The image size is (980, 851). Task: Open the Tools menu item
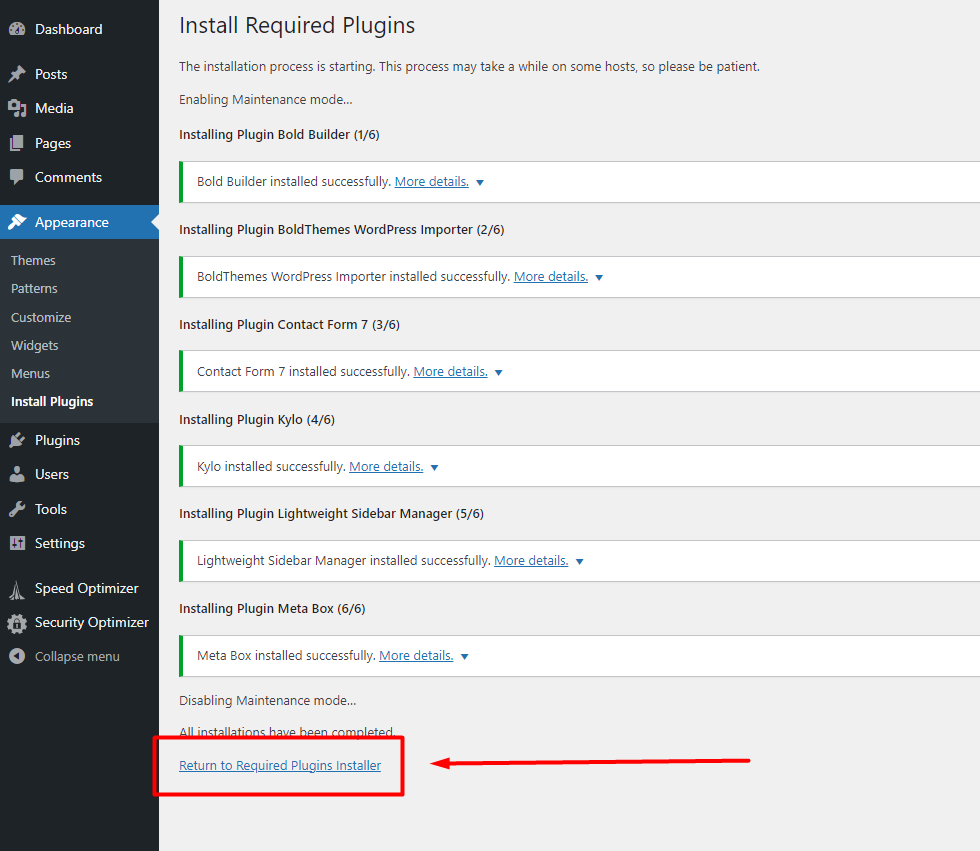79,509
